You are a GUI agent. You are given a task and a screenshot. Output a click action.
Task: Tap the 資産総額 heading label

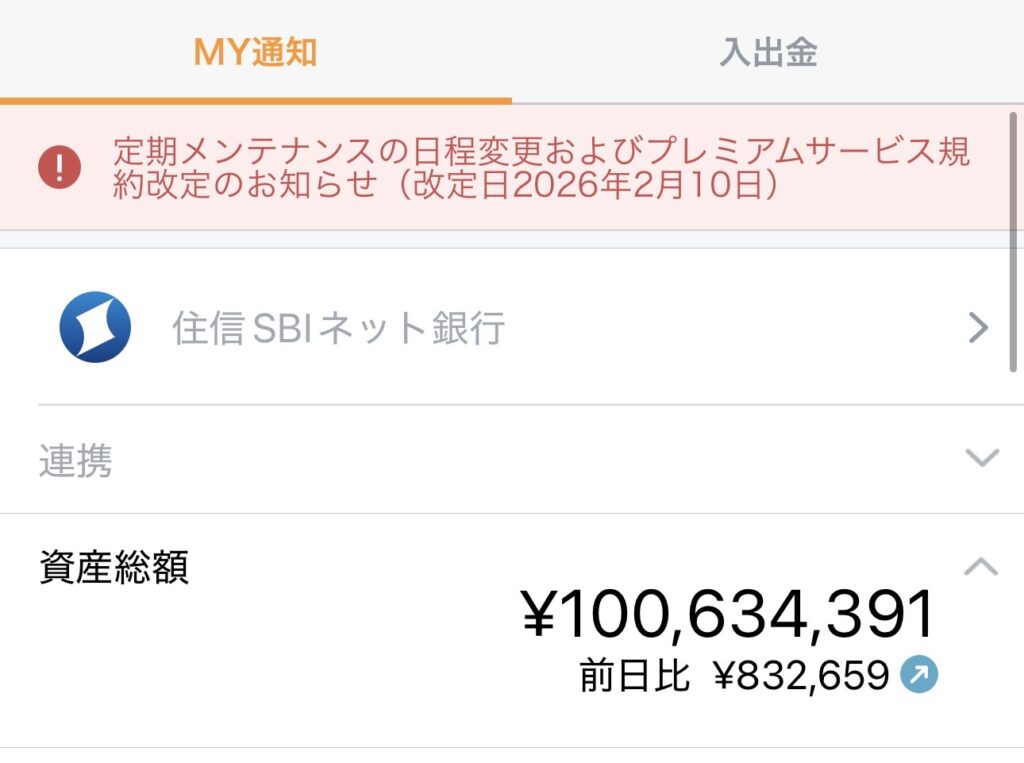click(114, 567)
